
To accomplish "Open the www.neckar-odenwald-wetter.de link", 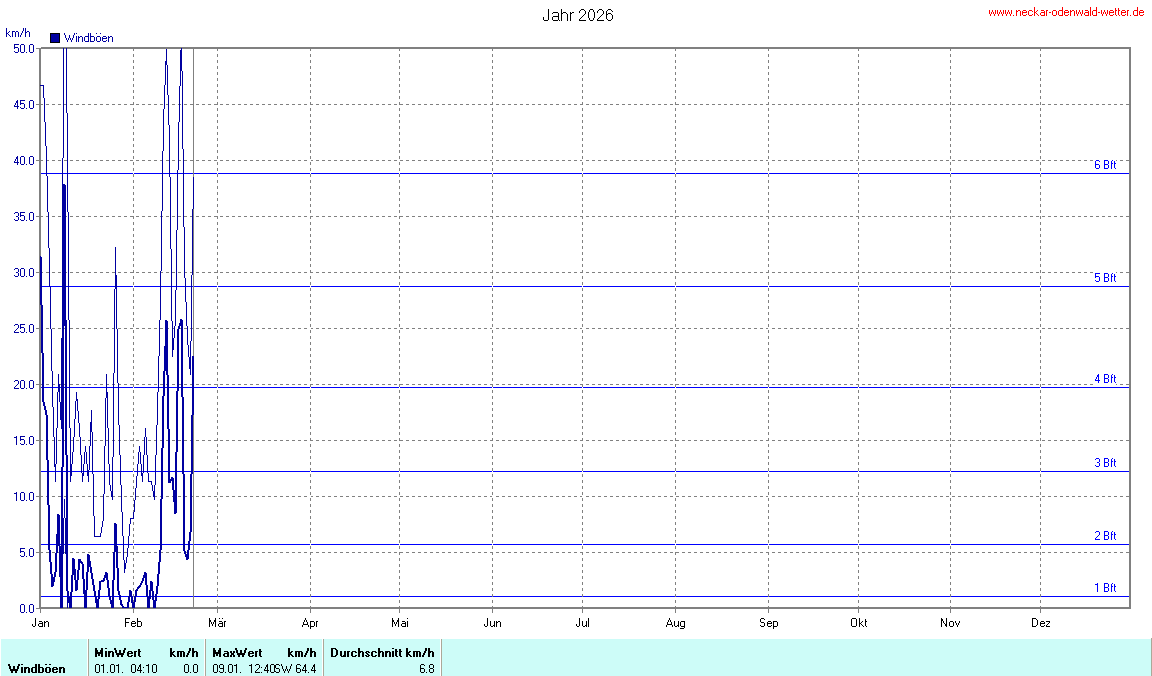I will [1066, 13].
